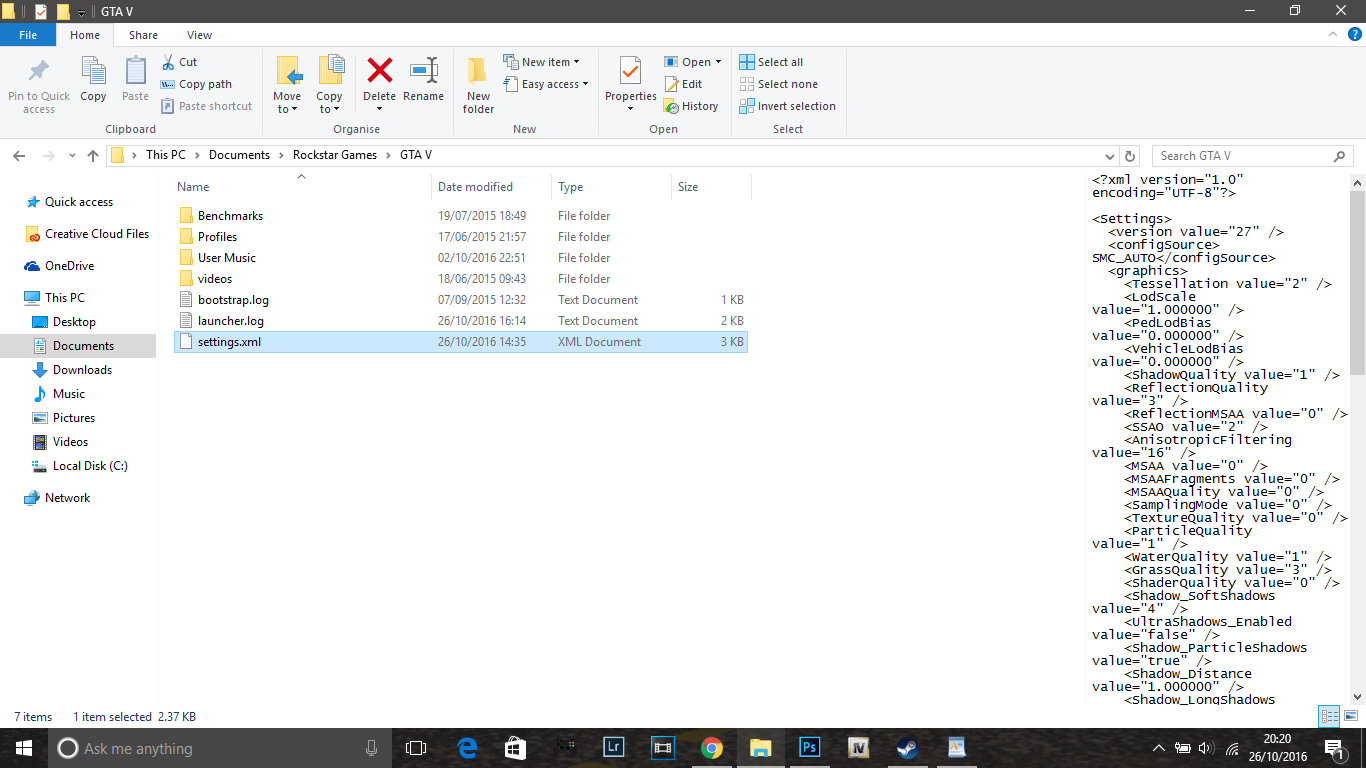Select all items in the folder
Image resolution: width=1366 pixels, height=768 pixels.
coord(772,62)
